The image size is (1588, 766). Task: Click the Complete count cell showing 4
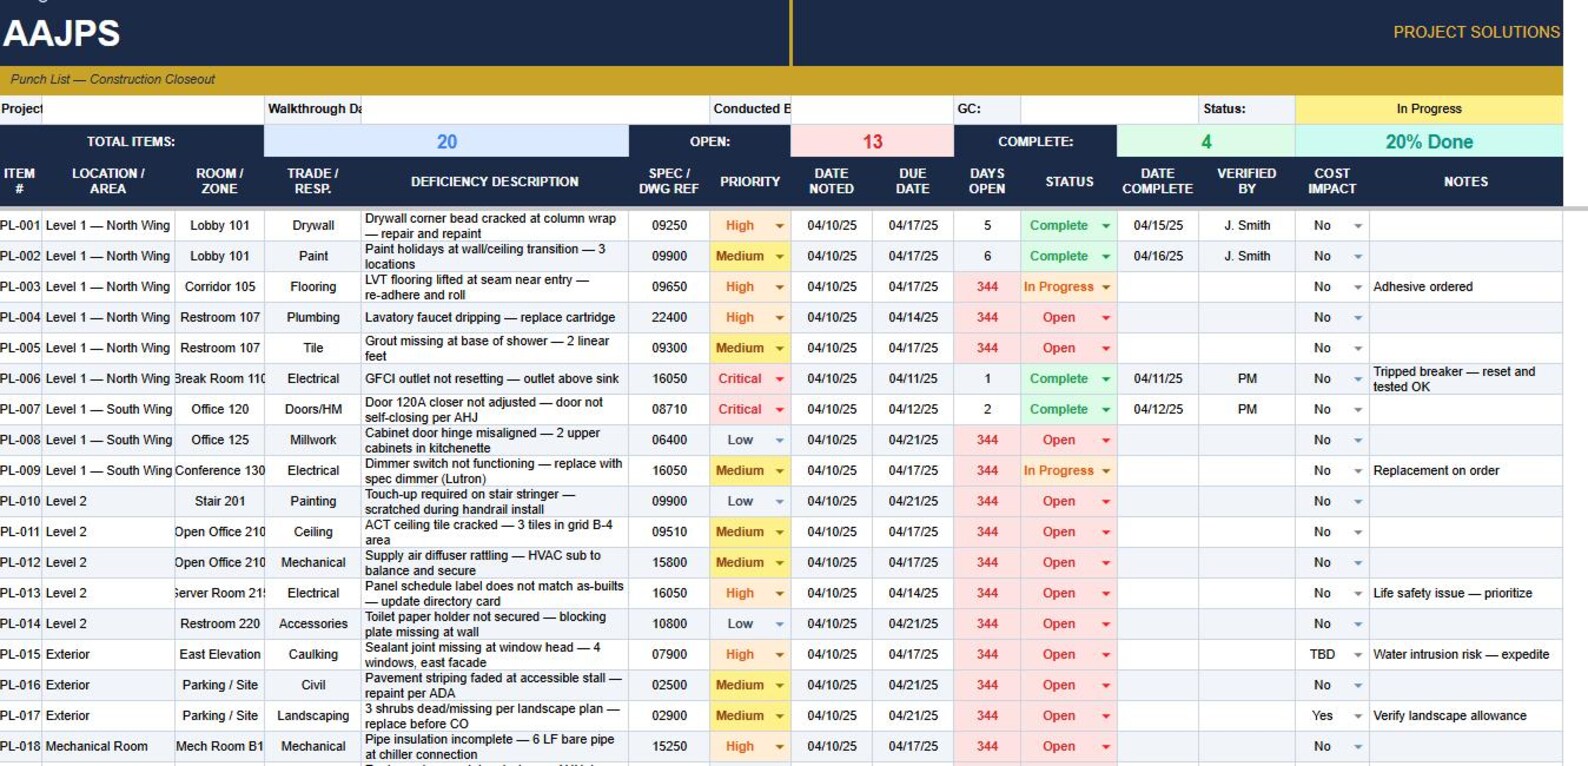pyautogui.click(x=1206, y=142)
